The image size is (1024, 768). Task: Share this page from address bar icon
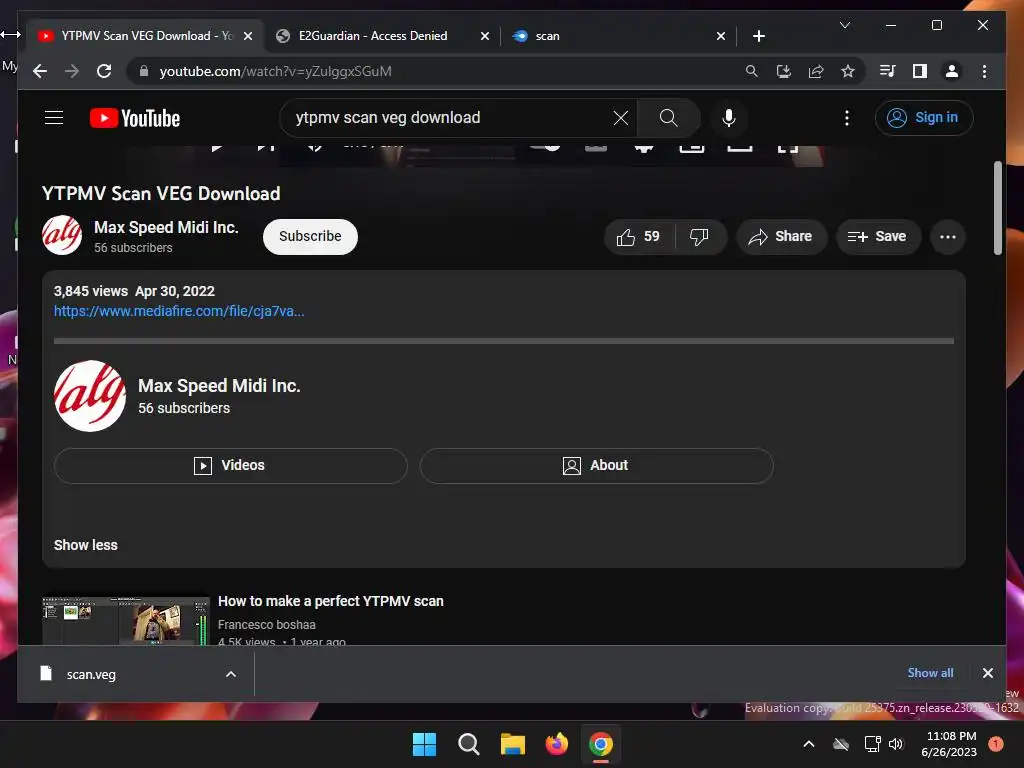point(816,71)
